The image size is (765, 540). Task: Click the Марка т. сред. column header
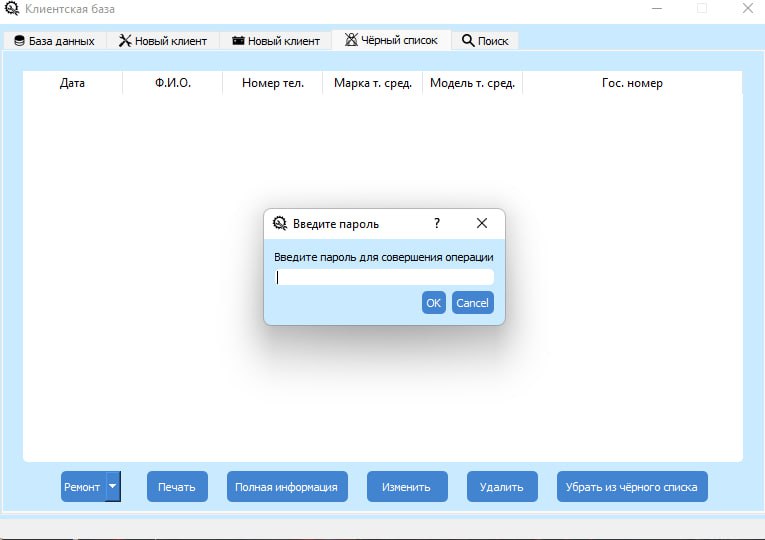pyautogui.click(x=373, y=83)
